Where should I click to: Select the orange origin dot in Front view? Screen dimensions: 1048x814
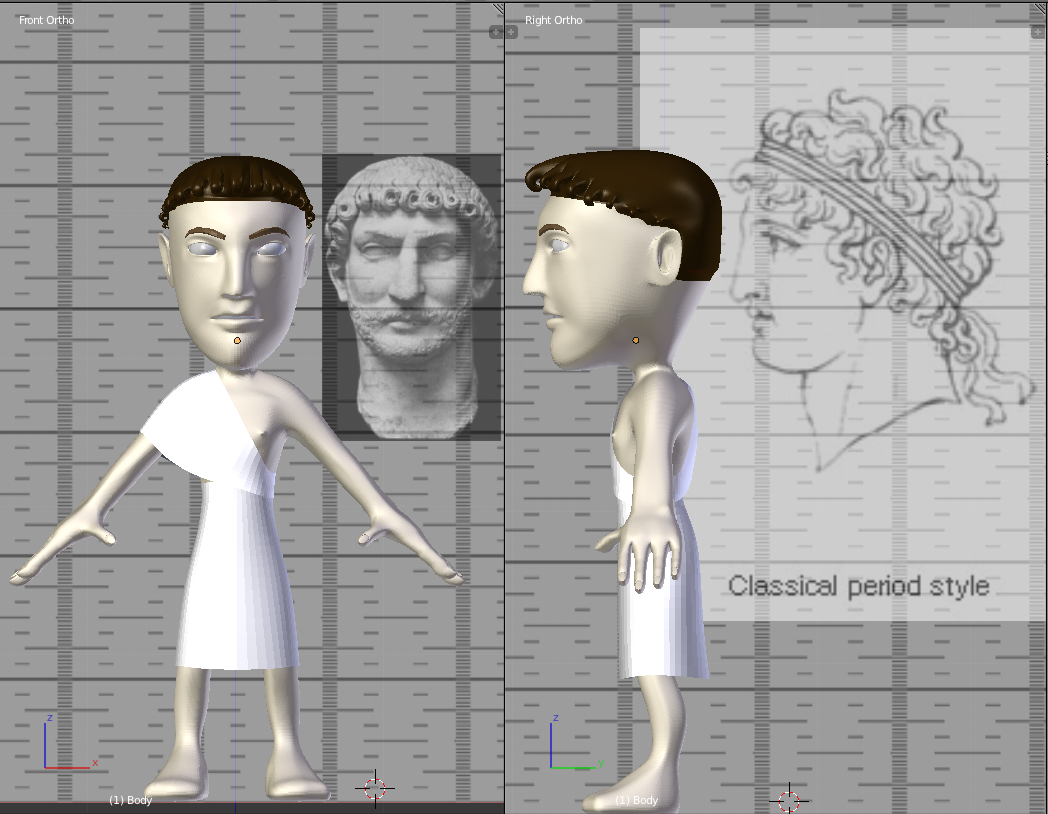pyautogui.click(x=237, y=341)
